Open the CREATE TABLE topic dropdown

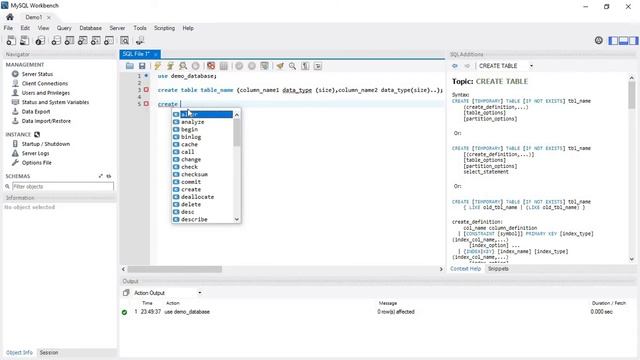coord(531,66)
